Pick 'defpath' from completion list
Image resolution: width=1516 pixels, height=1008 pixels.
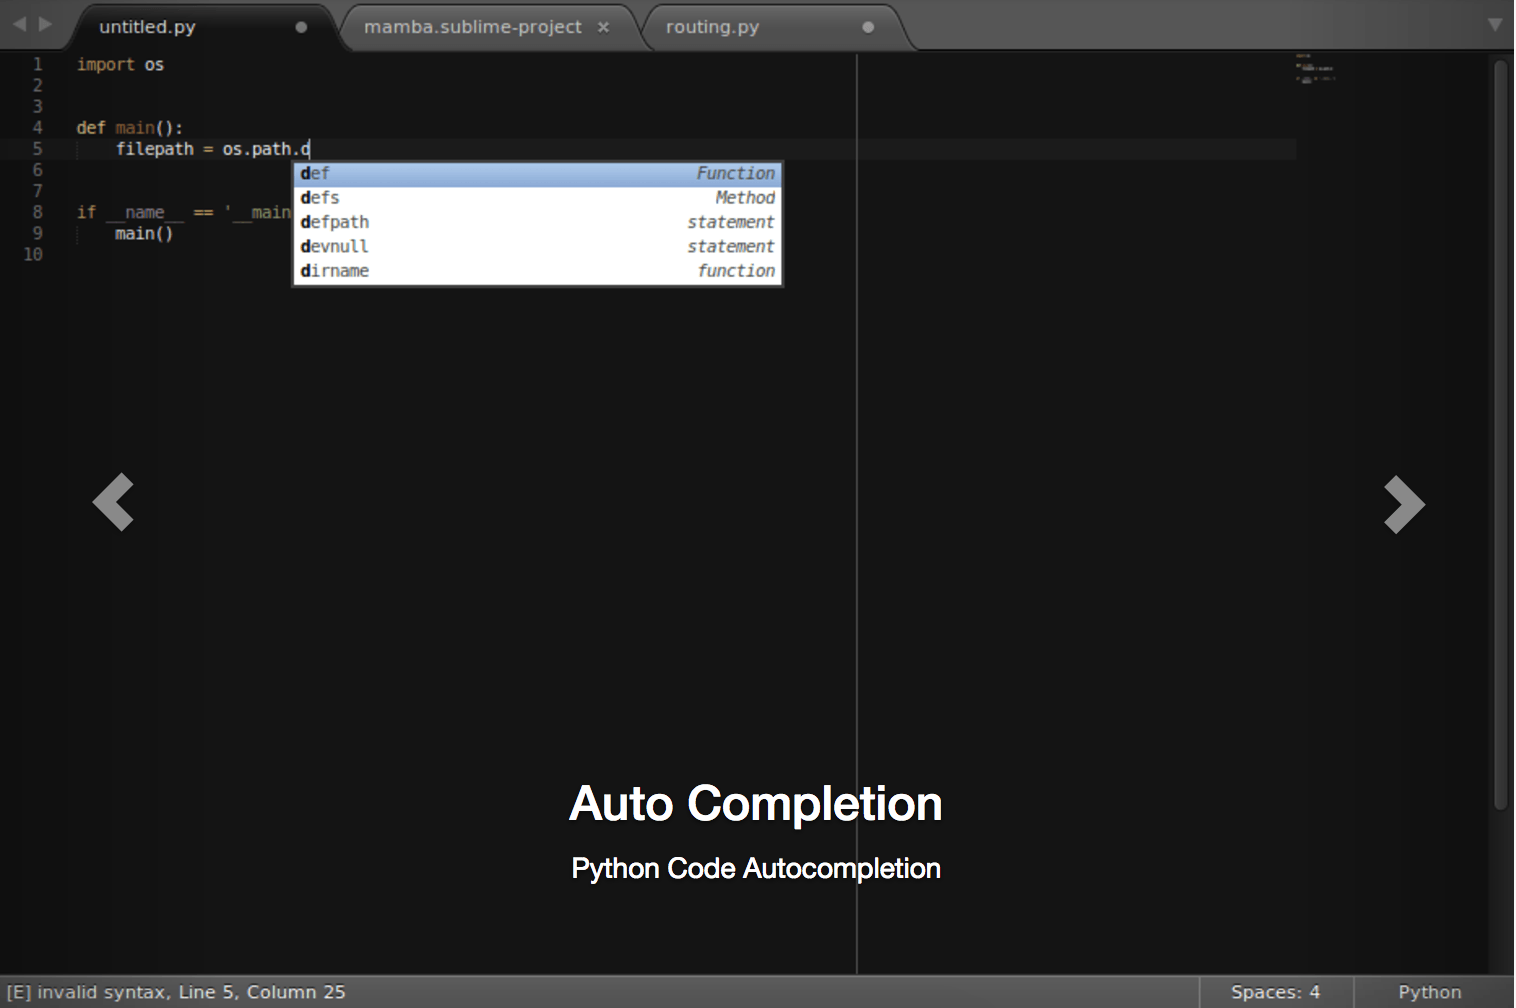click(537, 222)
